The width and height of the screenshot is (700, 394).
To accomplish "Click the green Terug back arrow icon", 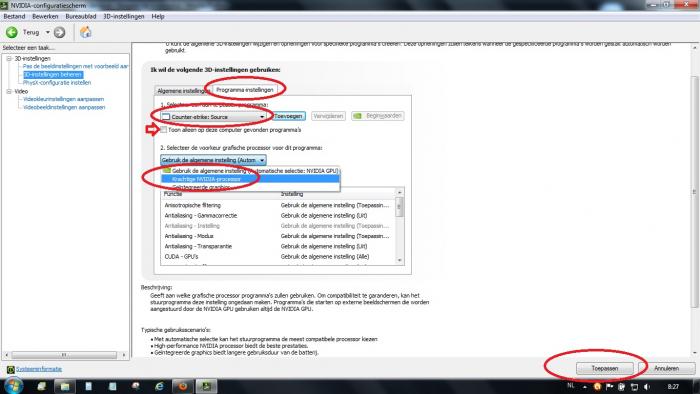I will [x=12, y=32].
